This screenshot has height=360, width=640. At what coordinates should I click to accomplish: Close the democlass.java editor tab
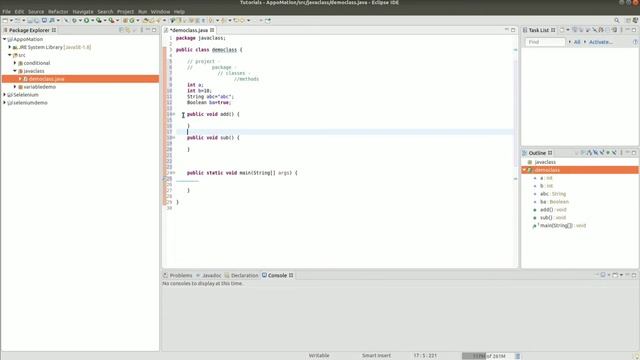(x=212, y=30)
